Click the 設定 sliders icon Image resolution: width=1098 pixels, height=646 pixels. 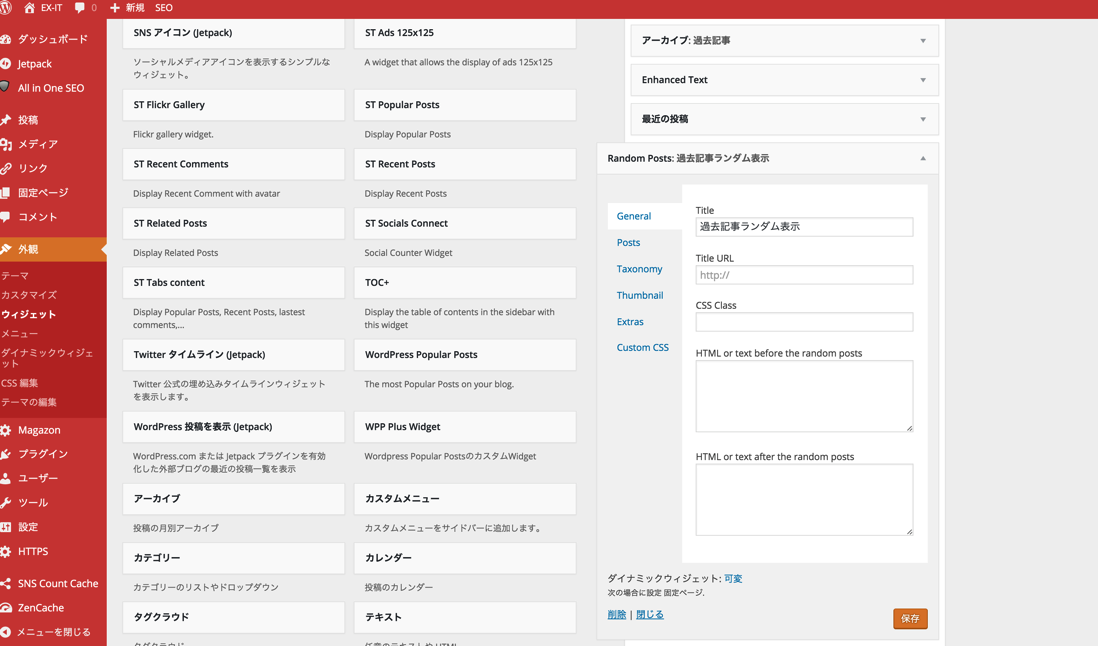tap(6, 527)
